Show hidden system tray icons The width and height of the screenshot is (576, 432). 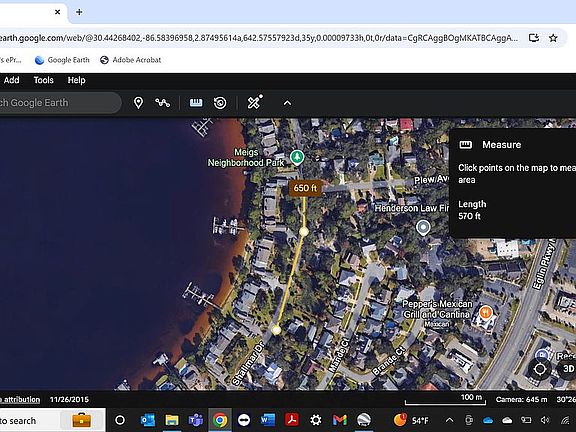[x=449, y=420]
